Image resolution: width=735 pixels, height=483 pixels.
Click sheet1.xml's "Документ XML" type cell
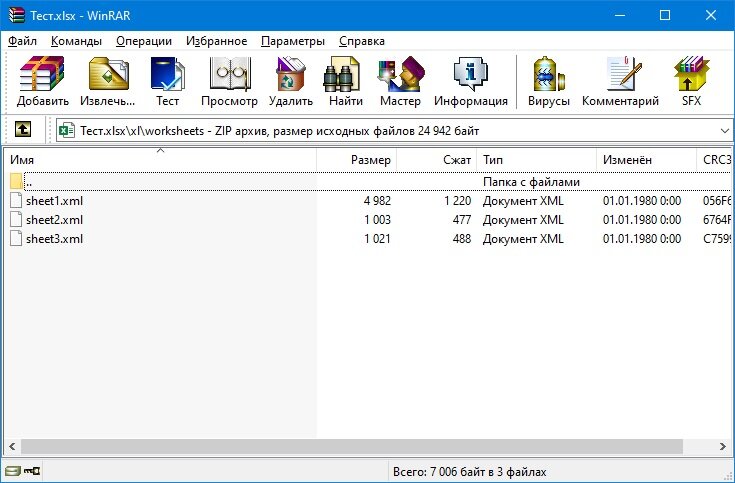pos(523,201)
